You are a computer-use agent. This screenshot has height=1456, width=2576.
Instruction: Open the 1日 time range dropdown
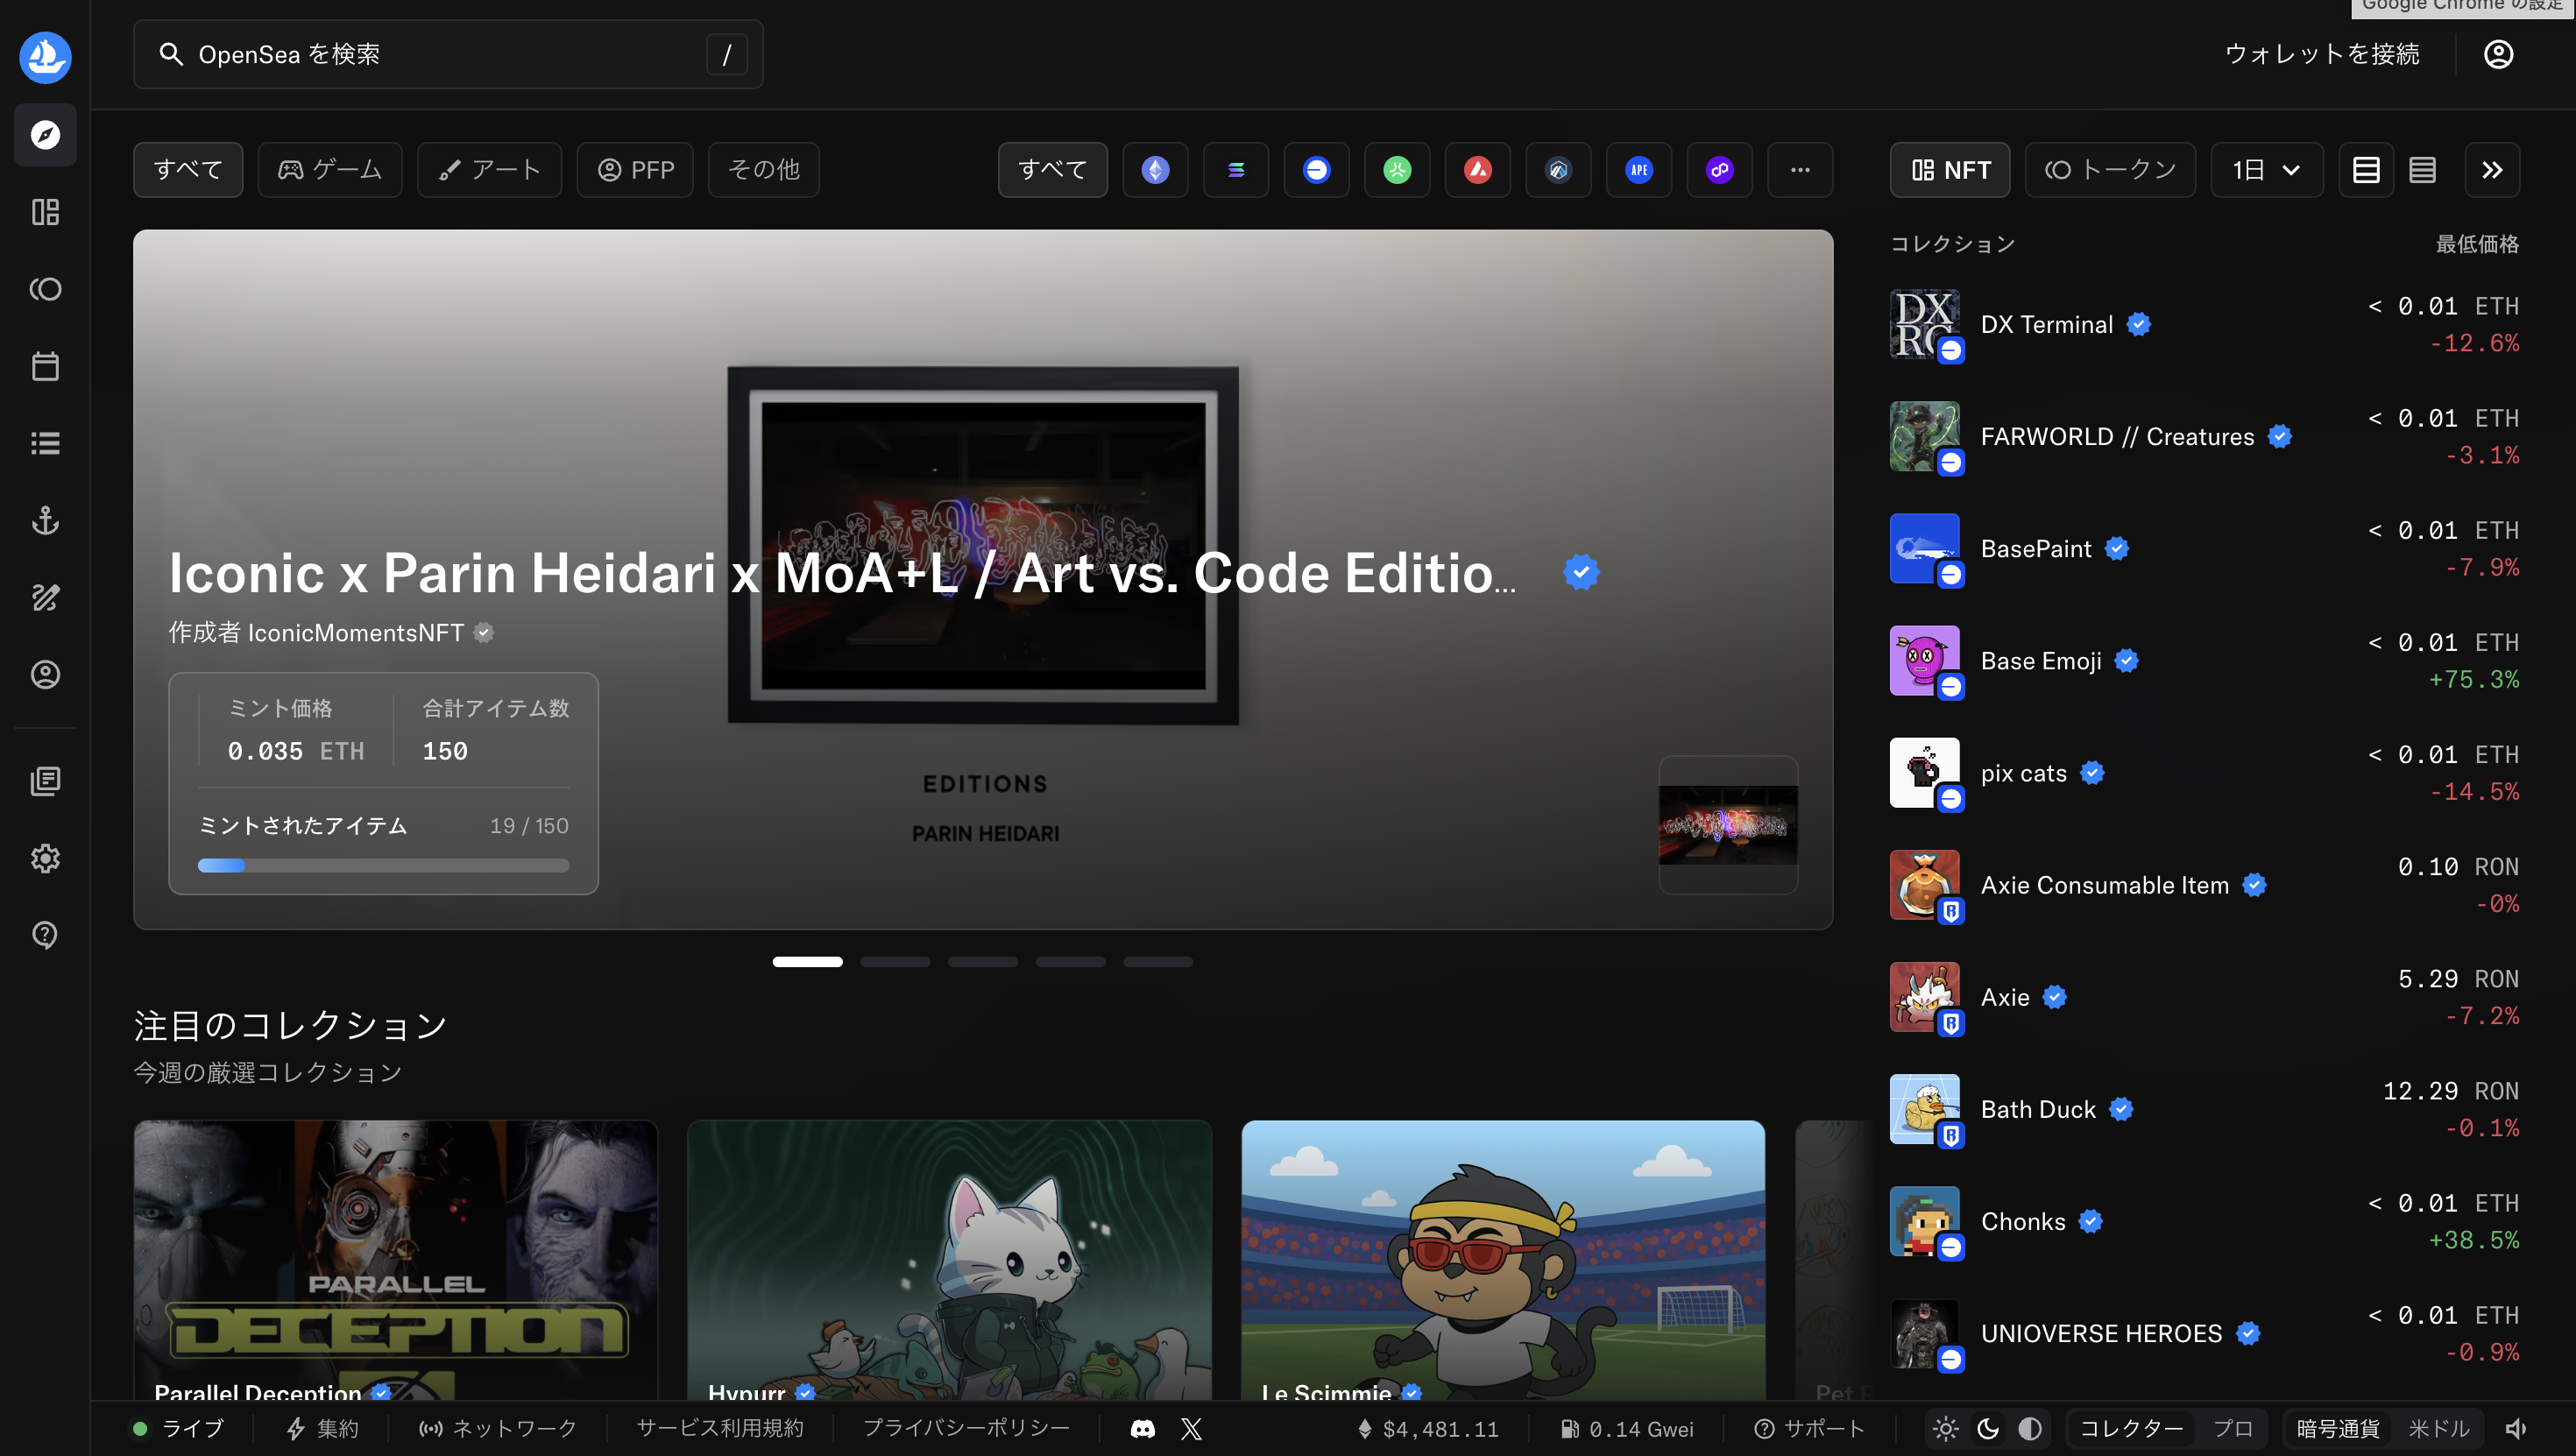coord(2266,170)
